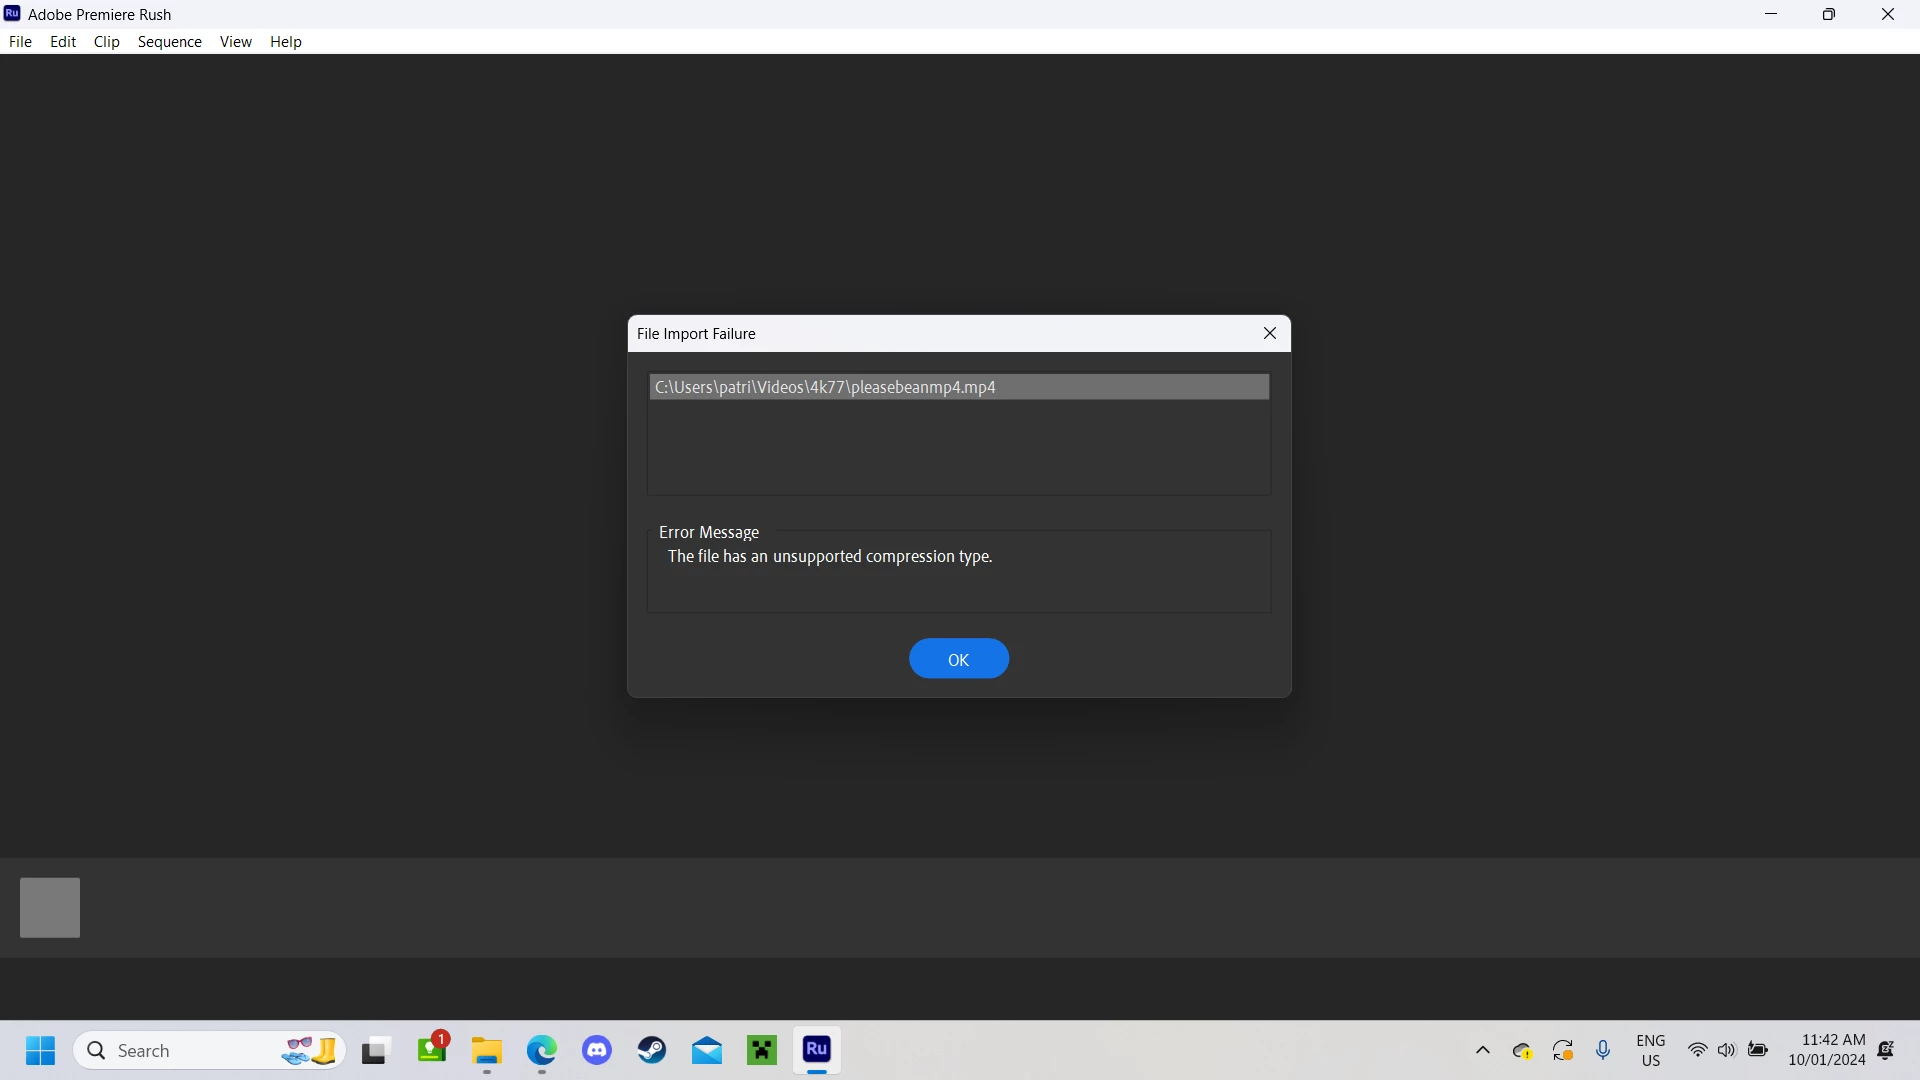The width and height of the screenshot is (1920, 1080).
Task: Click the gray thumbnail in bottom panel
Action: (x=50, y=908)
